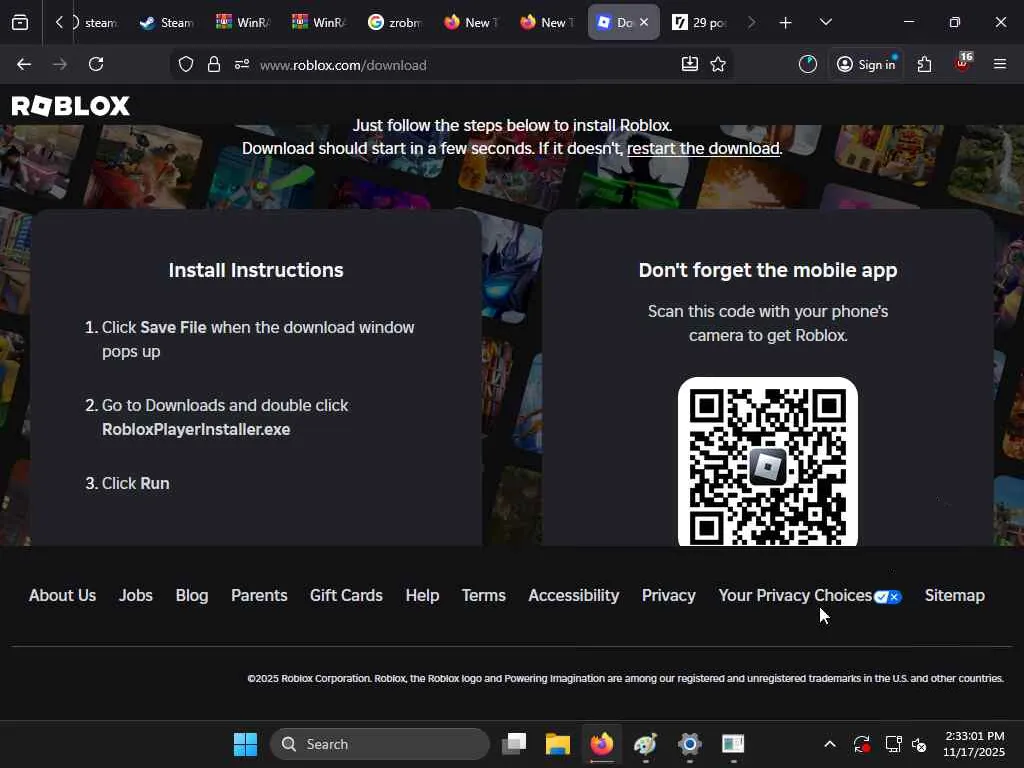Viewport: 1024px width, 768px height.
Task: Open downloads panel in address bar
Action: click(690, 64)
